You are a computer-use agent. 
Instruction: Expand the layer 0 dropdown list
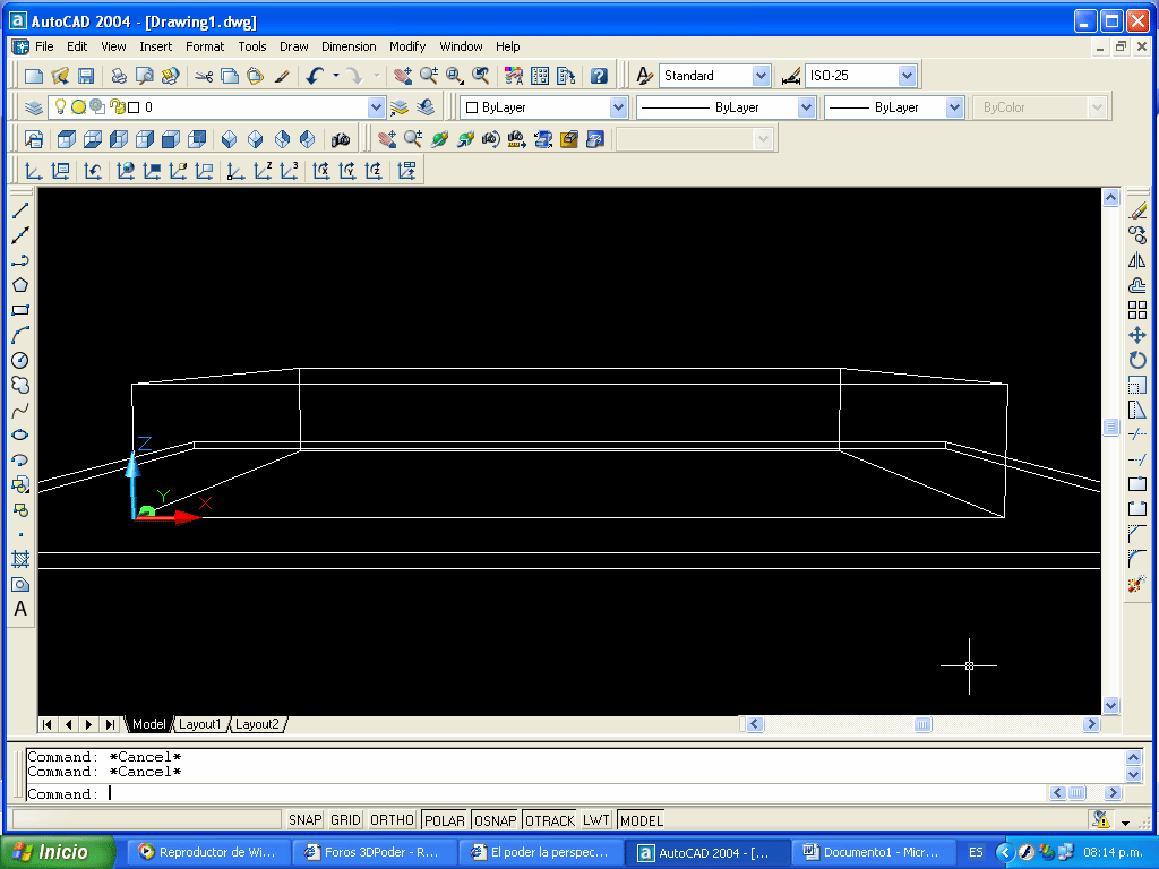coord(376,107)
